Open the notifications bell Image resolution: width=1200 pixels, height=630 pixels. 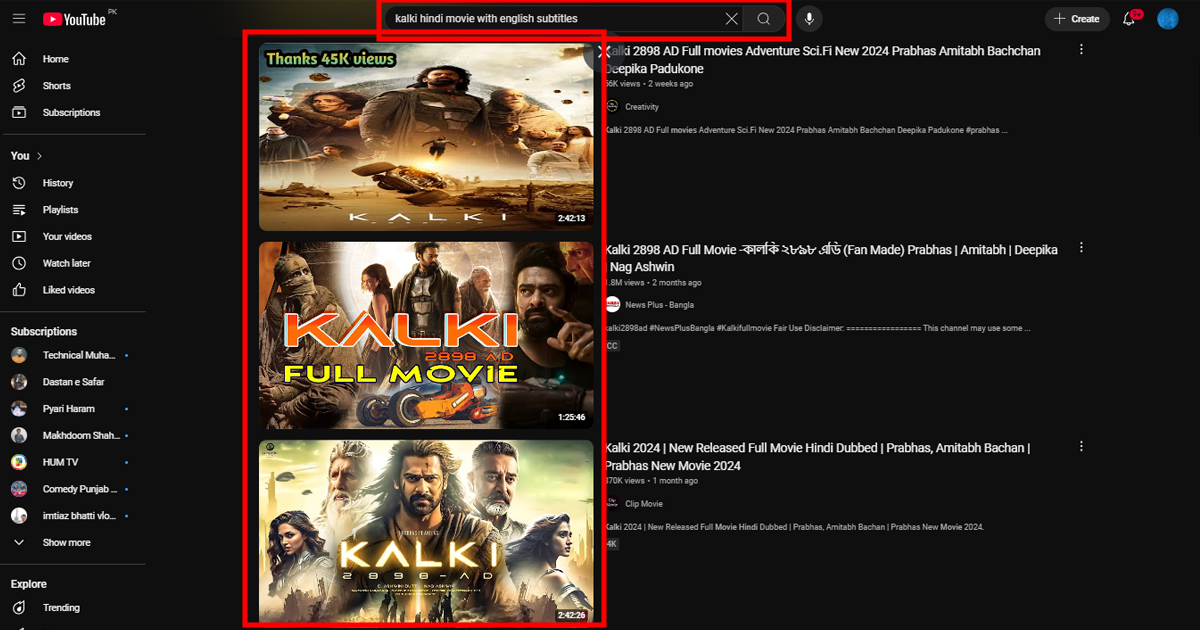pyautogui.click(x=1130, y=18)
